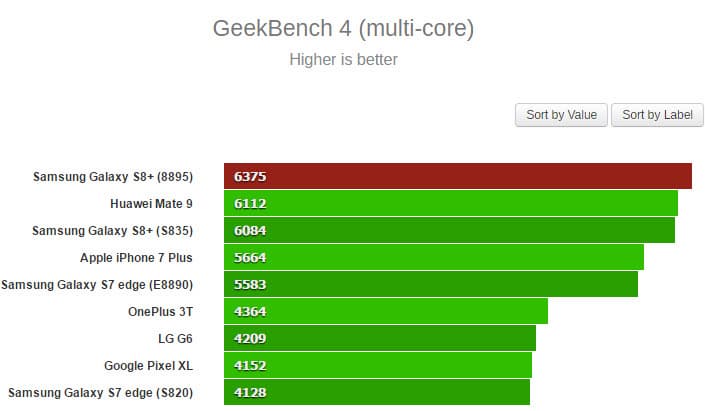Click the Google Pixel XL label
Image resolution: width=705 pixels, height=411 pixels.
point(148,365)
